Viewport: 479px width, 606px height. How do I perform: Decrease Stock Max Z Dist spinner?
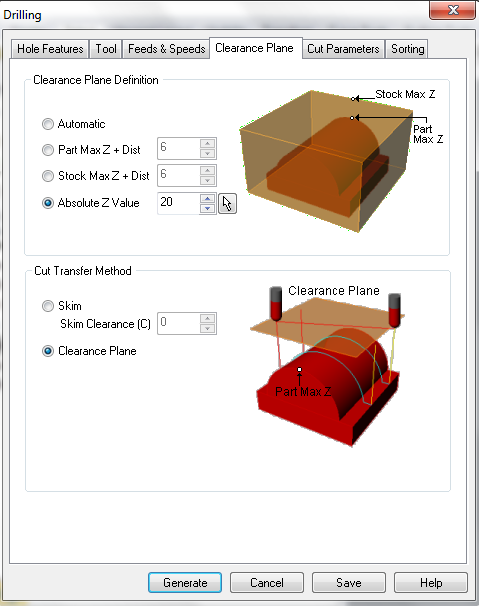point(208,180)
